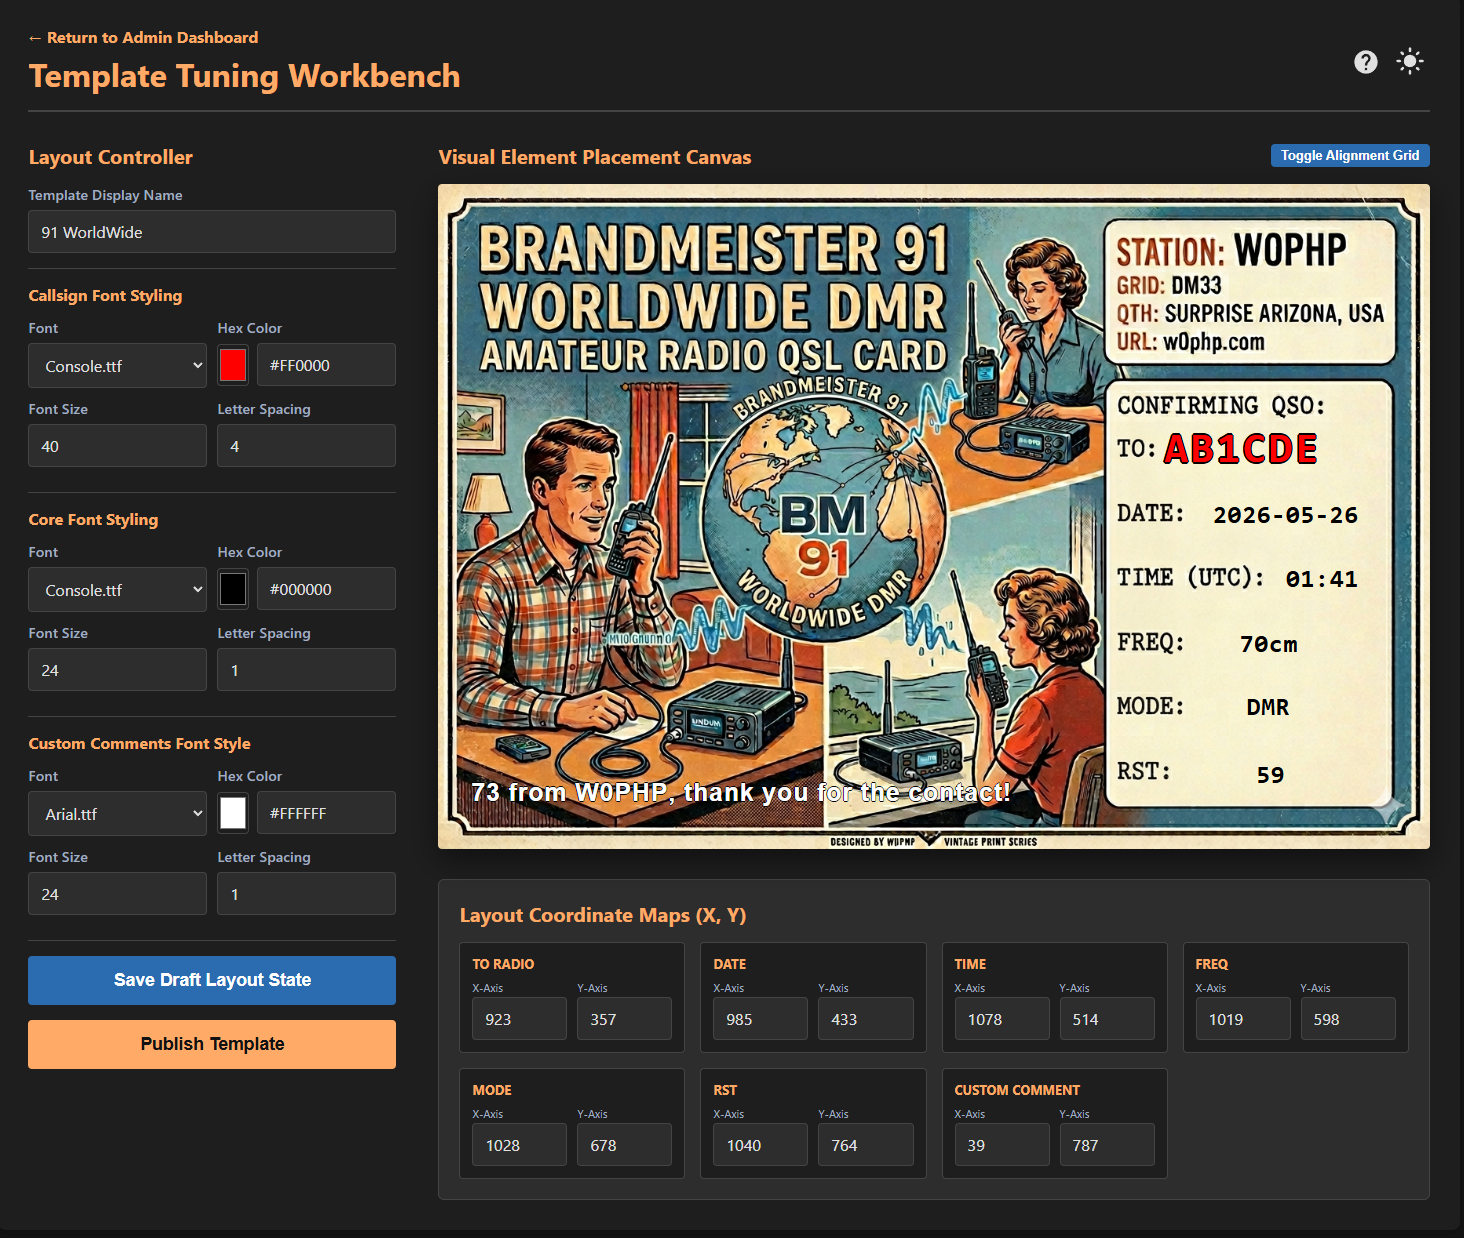Select RST value 59 on canvas

1270,775
